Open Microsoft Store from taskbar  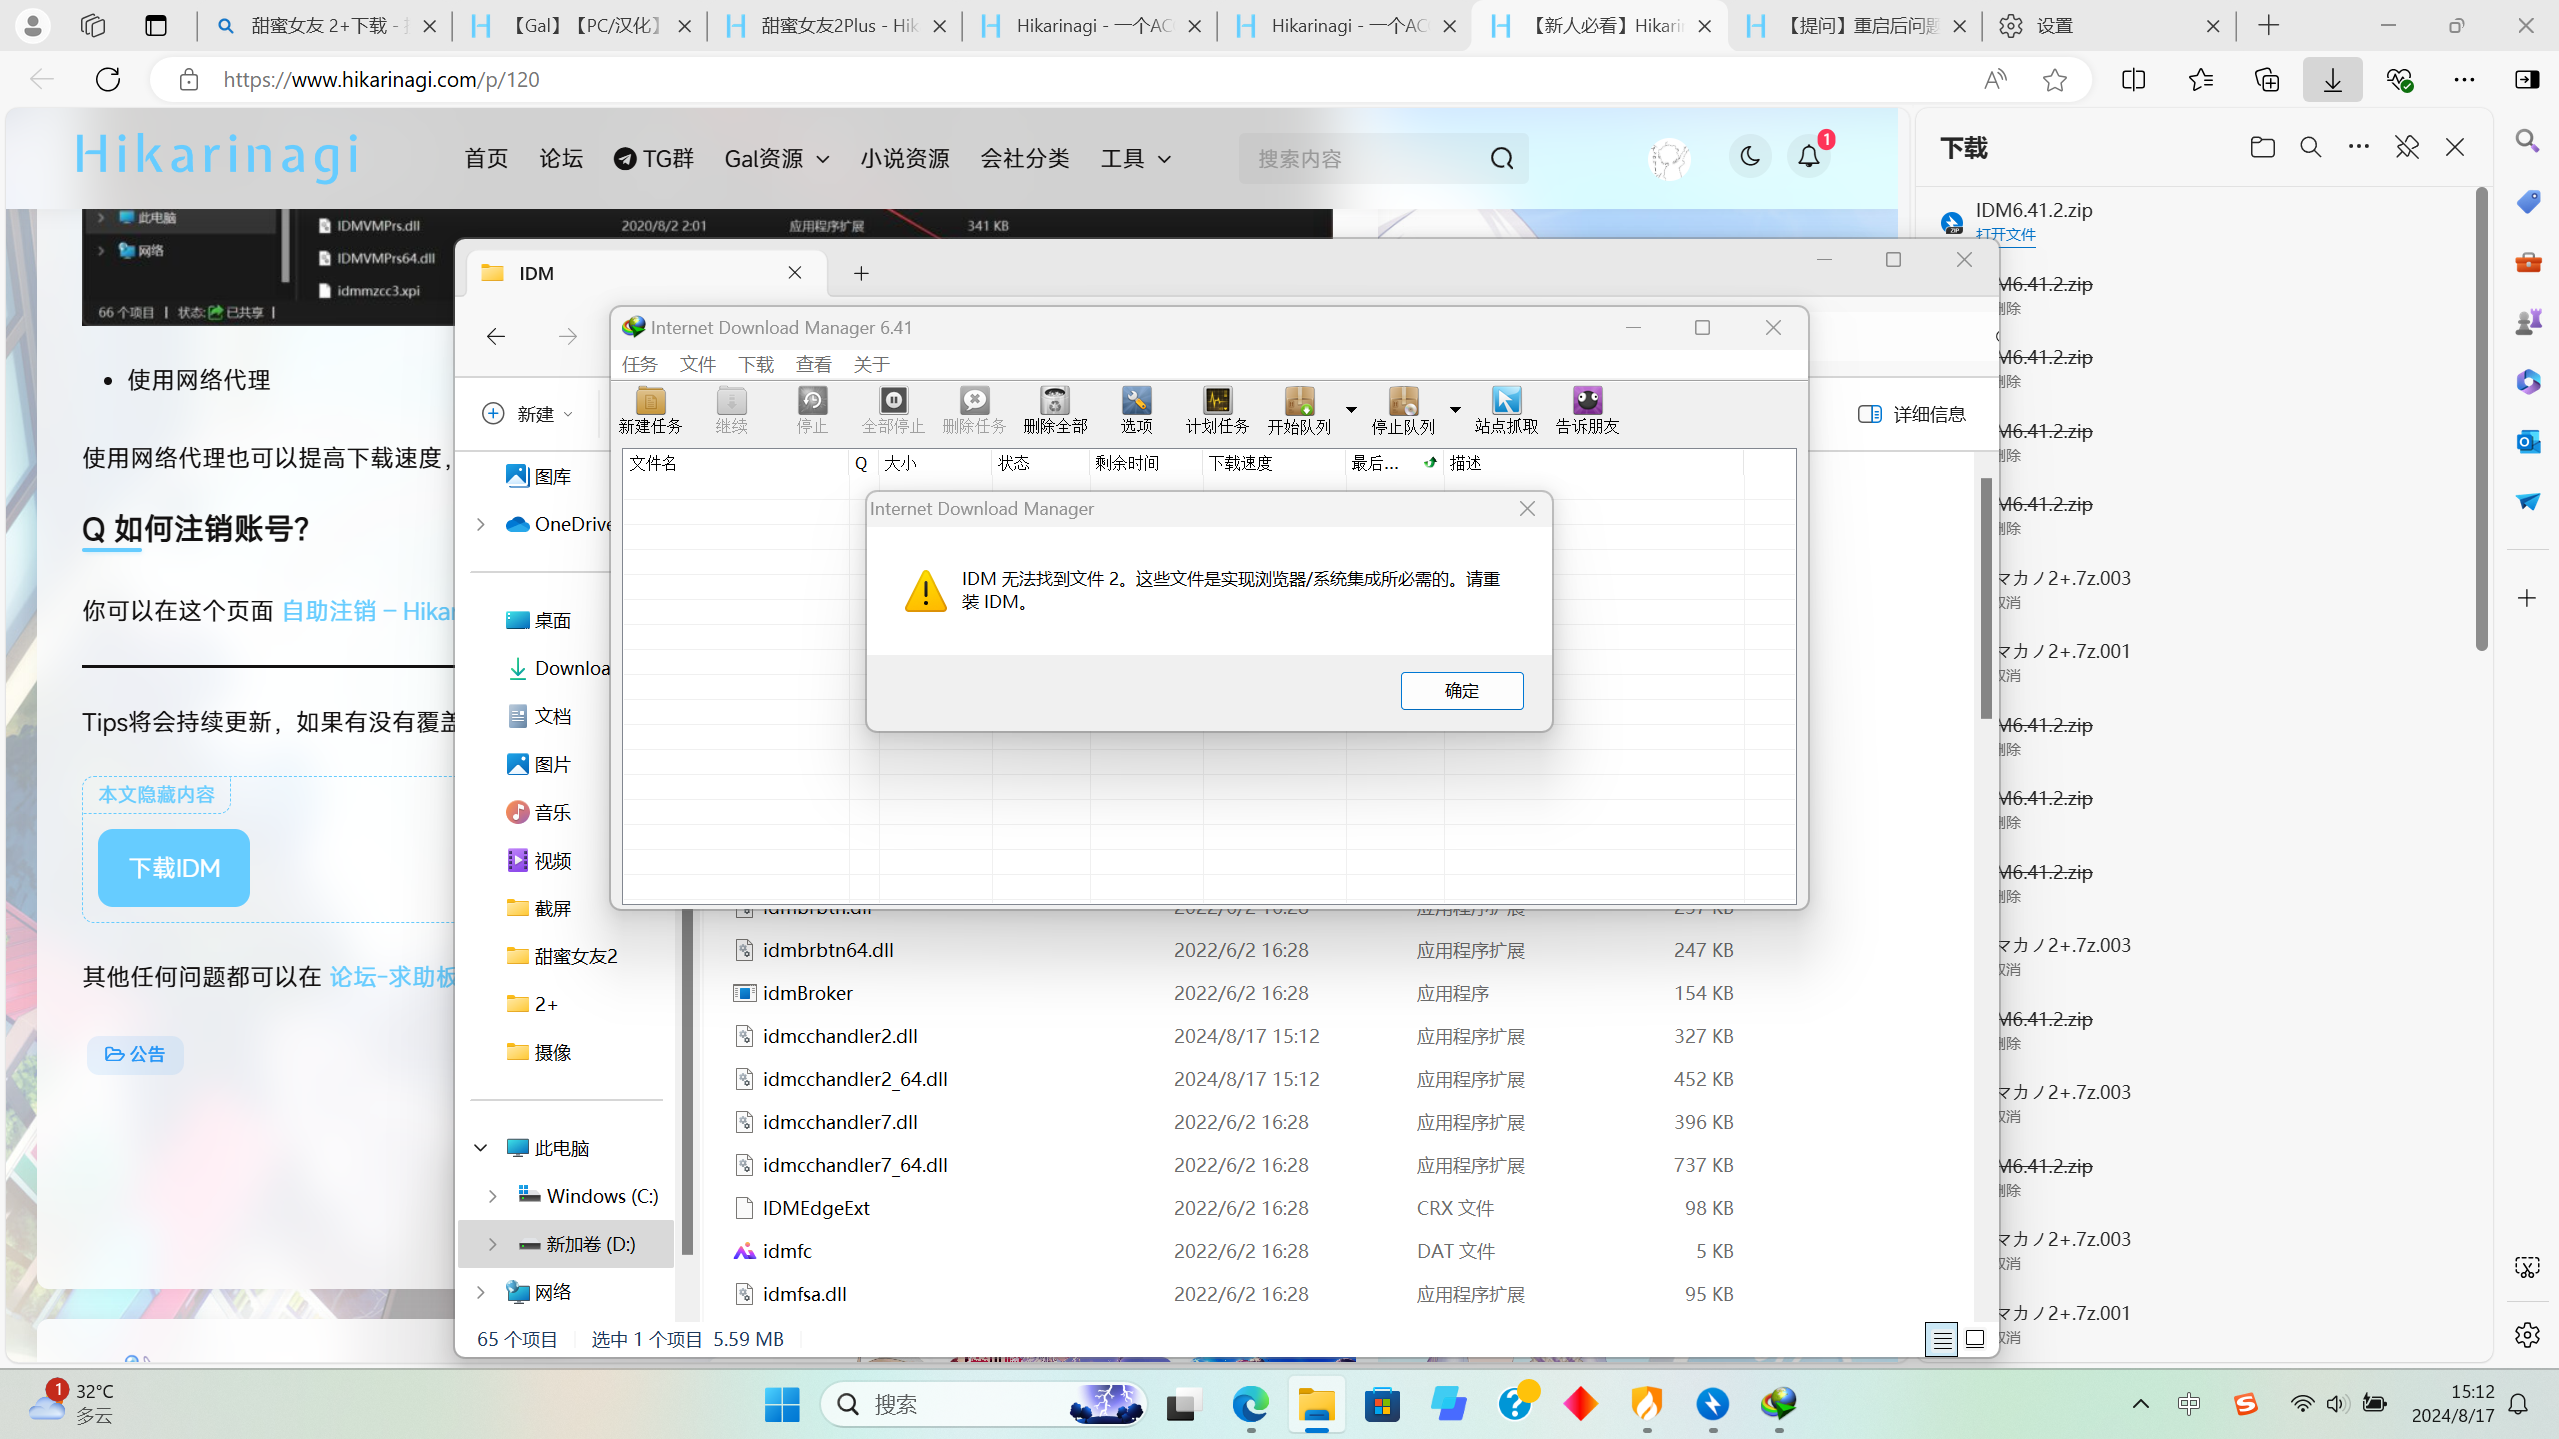click(x=1382, y=1405)
